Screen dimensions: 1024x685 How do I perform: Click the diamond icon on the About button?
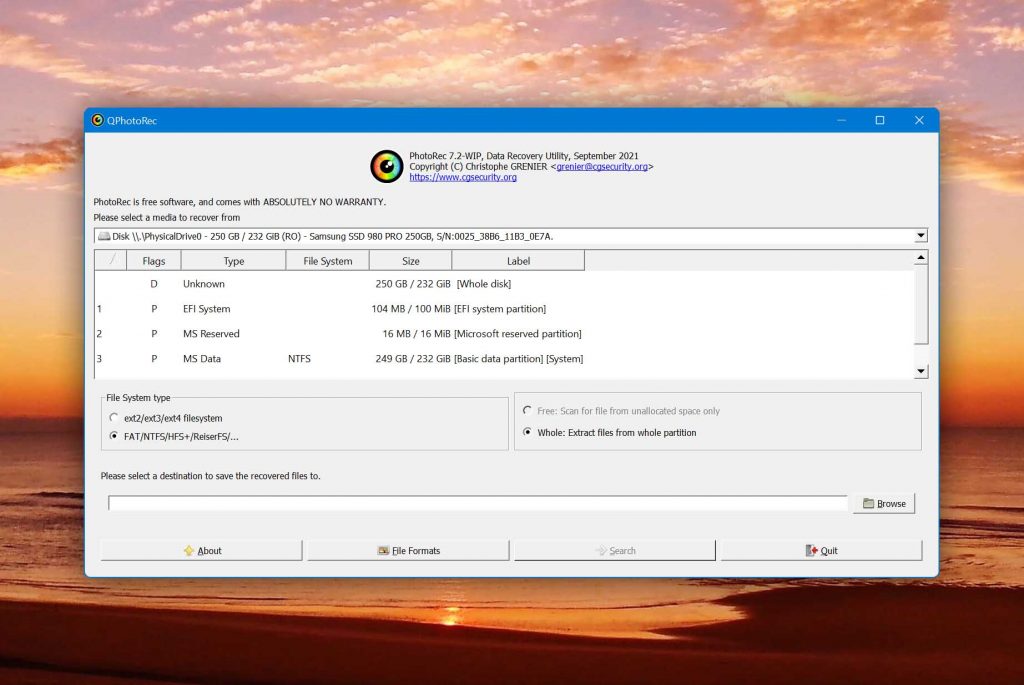click(188, 550)
